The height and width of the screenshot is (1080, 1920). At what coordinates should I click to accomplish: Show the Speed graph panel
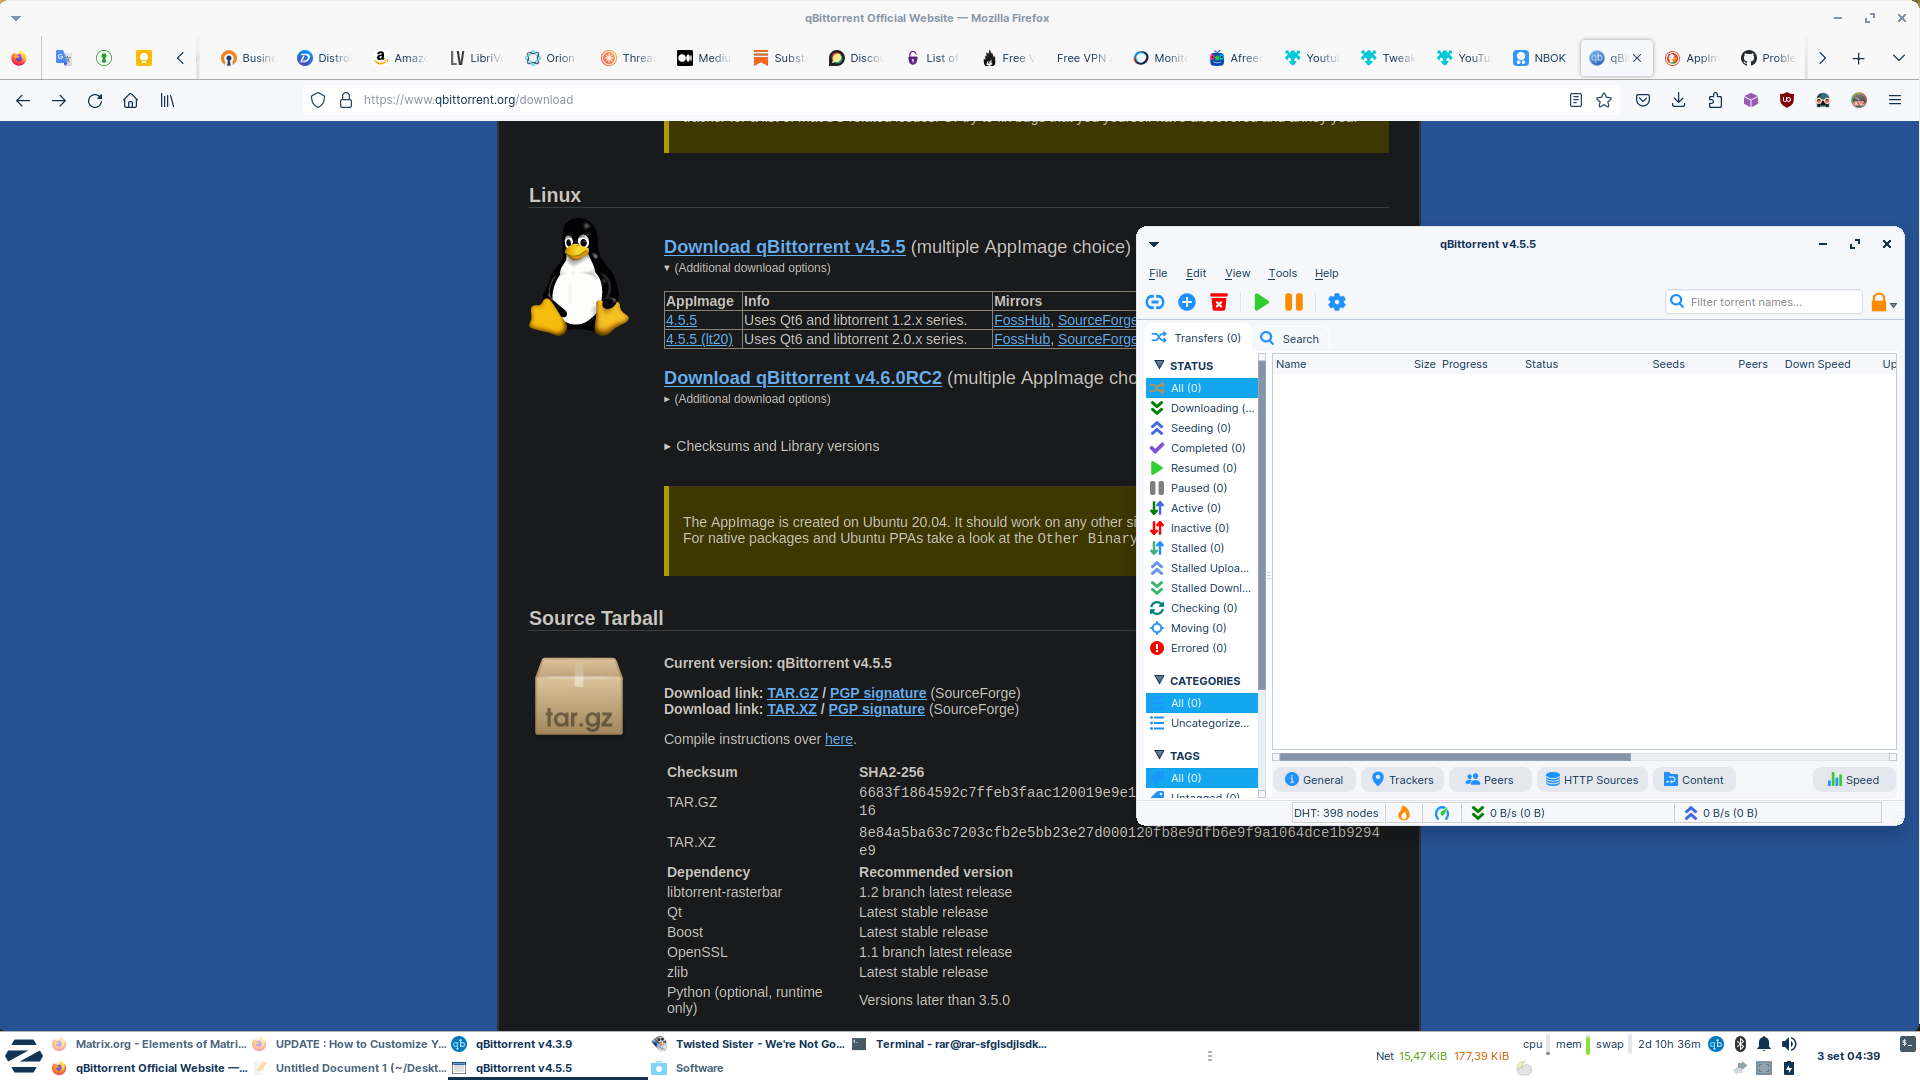1853,779
